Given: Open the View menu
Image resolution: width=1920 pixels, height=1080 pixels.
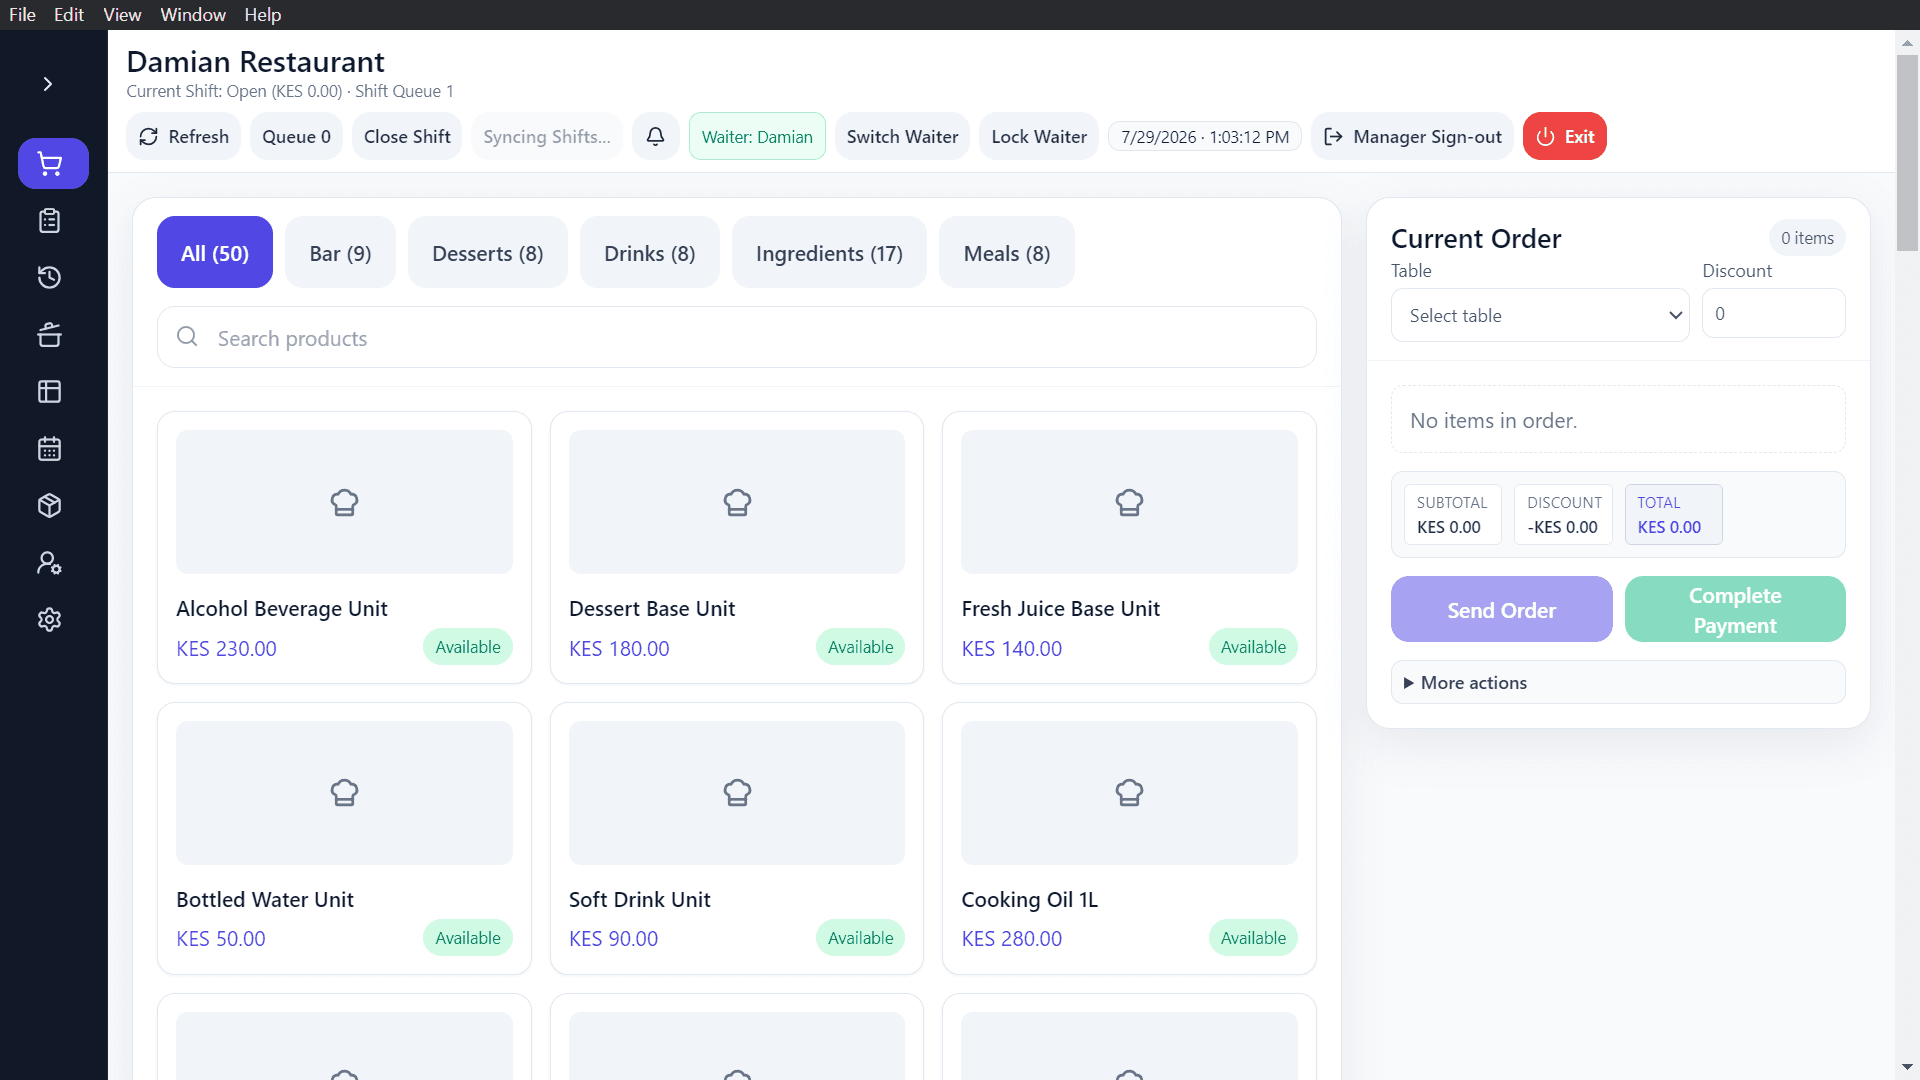Looking at the screenshot, I should (x=122, y=15).
